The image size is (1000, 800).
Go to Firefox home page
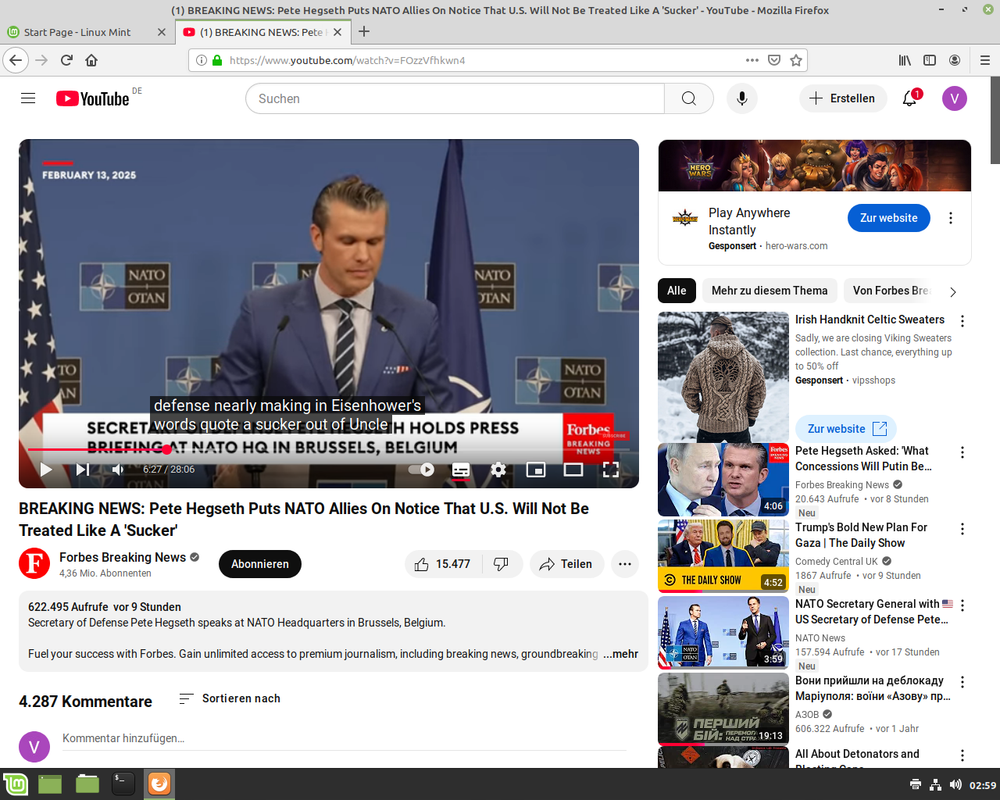coord(91,60)
